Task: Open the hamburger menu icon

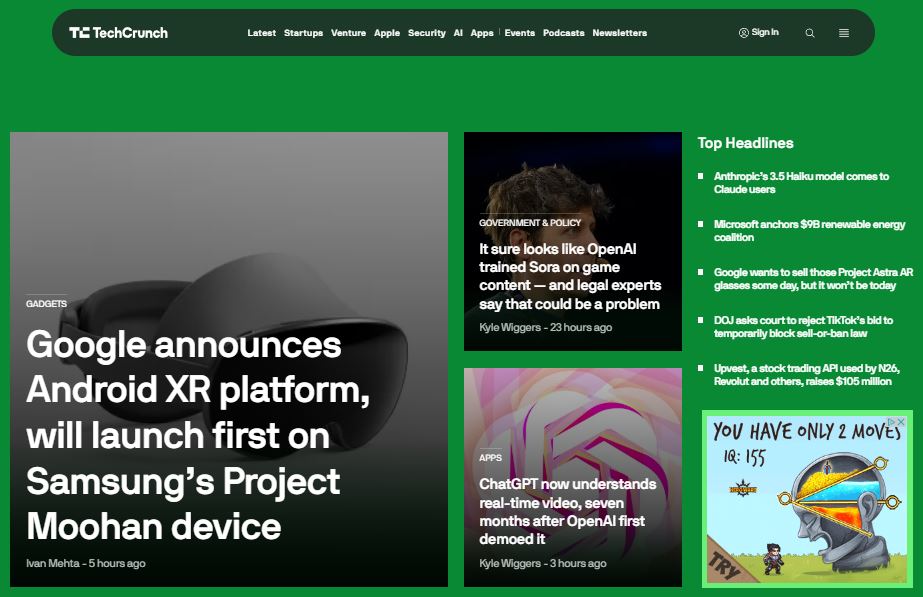Action: coord(844,33)
